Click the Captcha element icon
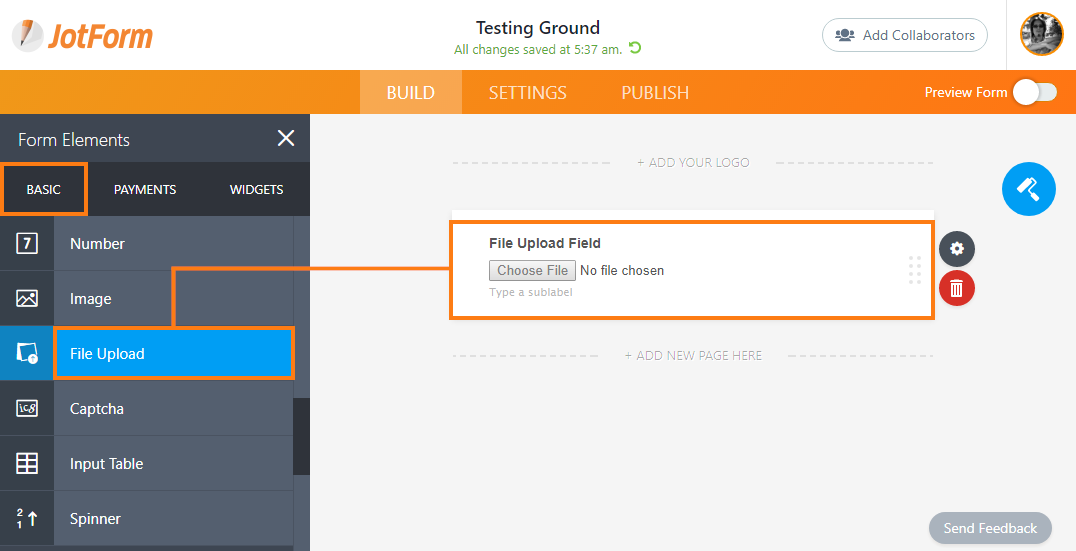The image size is (1076, 551). [x=27, y=408]
